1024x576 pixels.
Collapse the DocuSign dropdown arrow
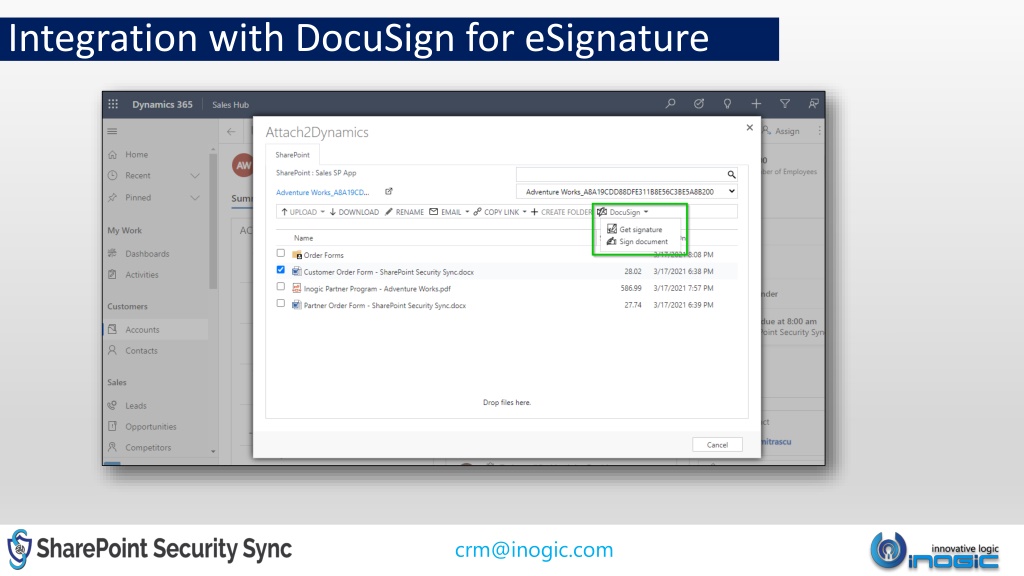pyautogui.click(x=646, y=212)
